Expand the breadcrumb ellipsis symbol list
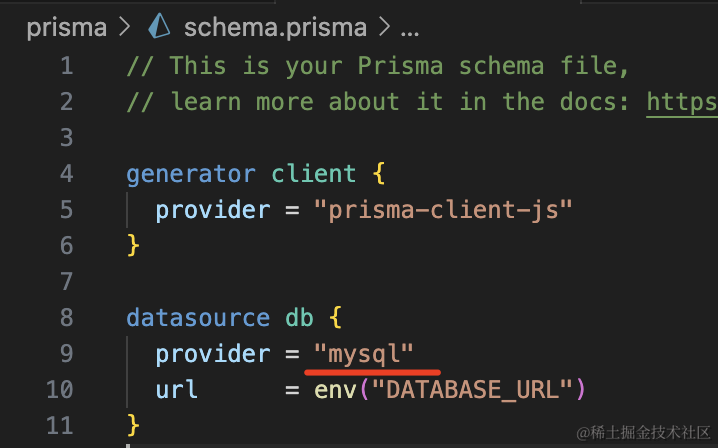Viewport: 718px width, 448px height. (409, 32)
